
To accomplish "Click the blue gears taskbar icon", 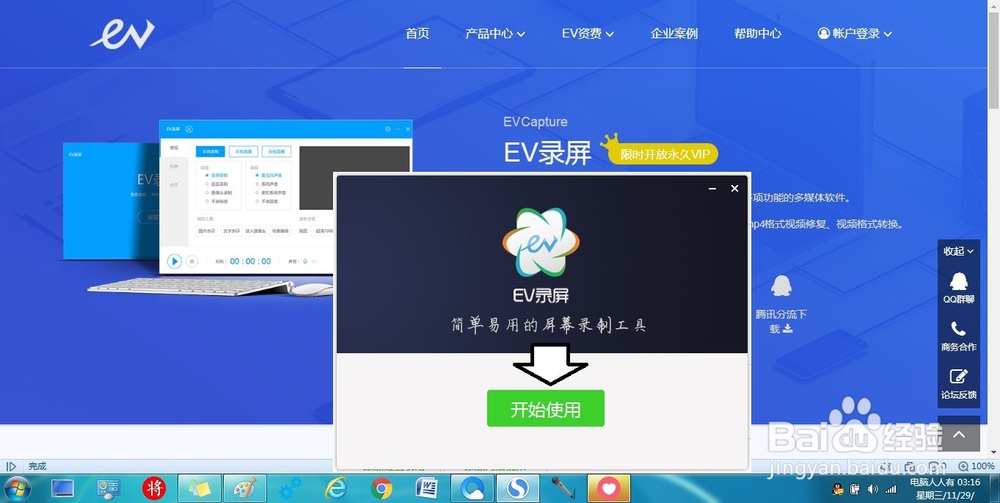I will tap(290, 489).
